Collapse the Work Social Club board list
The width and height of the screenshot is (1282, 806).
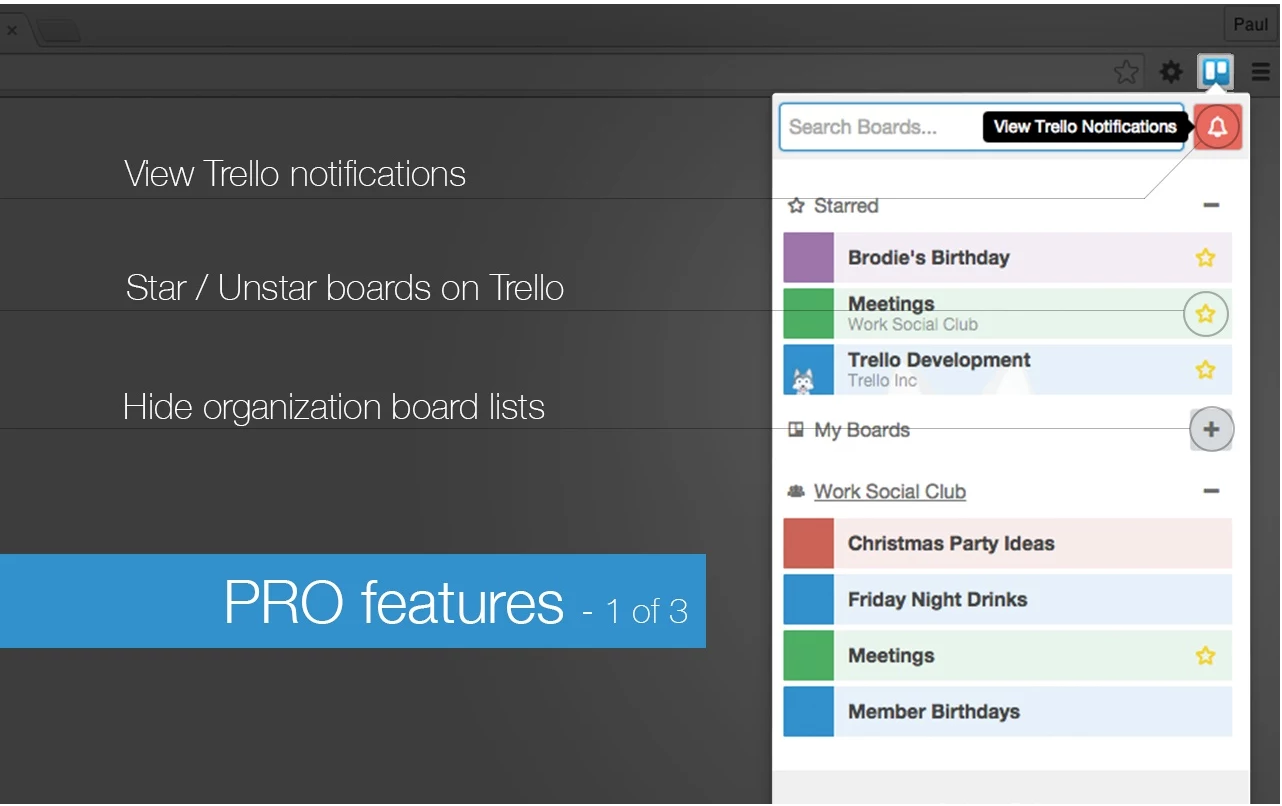[1211, 491]
